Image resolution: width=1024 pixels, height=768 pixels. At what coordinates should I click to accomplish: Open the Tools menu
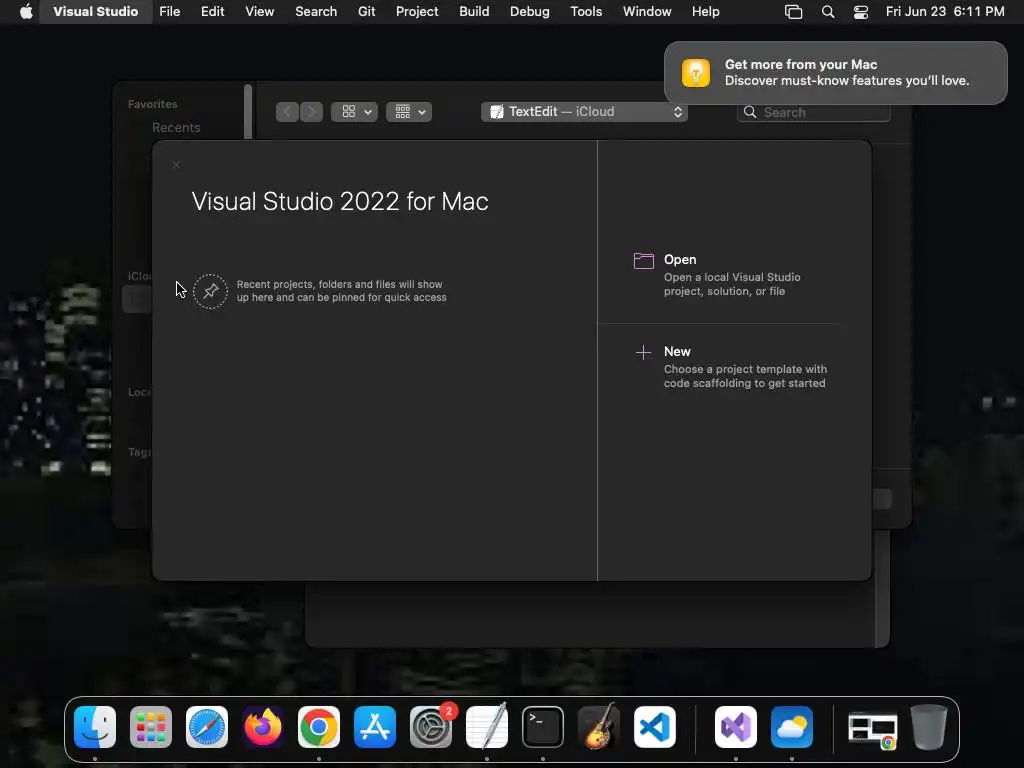pos(586,12)
